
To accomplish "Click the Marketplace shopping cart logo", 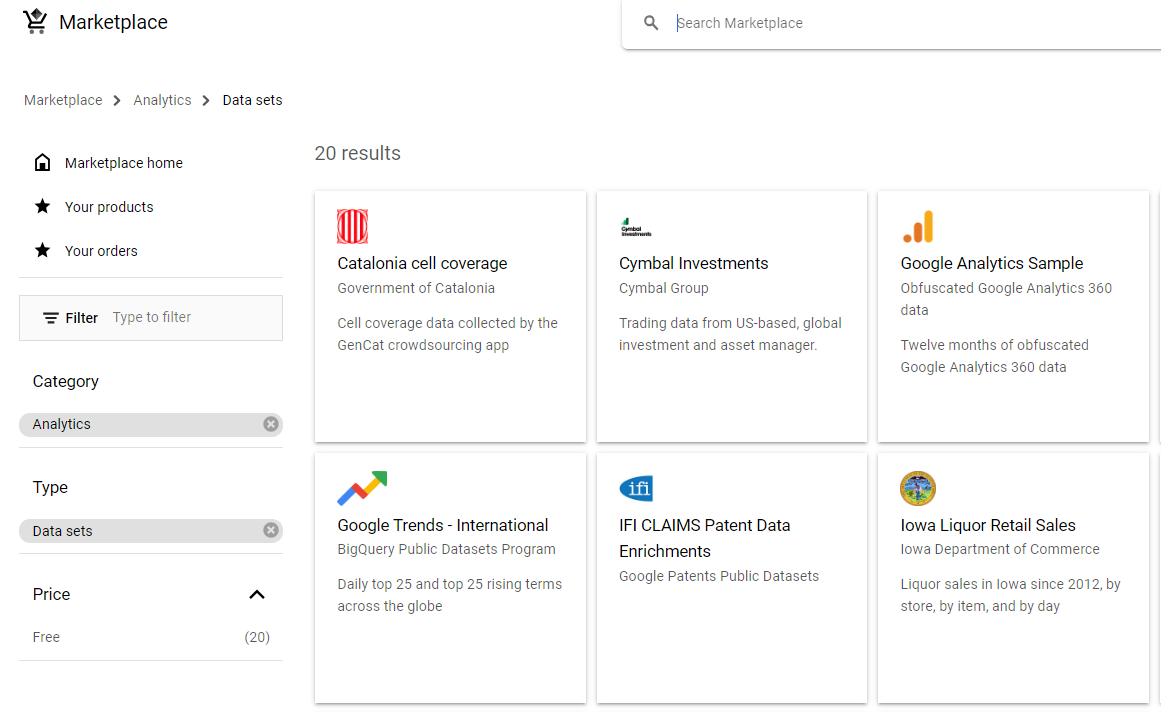I will (35, 20).
